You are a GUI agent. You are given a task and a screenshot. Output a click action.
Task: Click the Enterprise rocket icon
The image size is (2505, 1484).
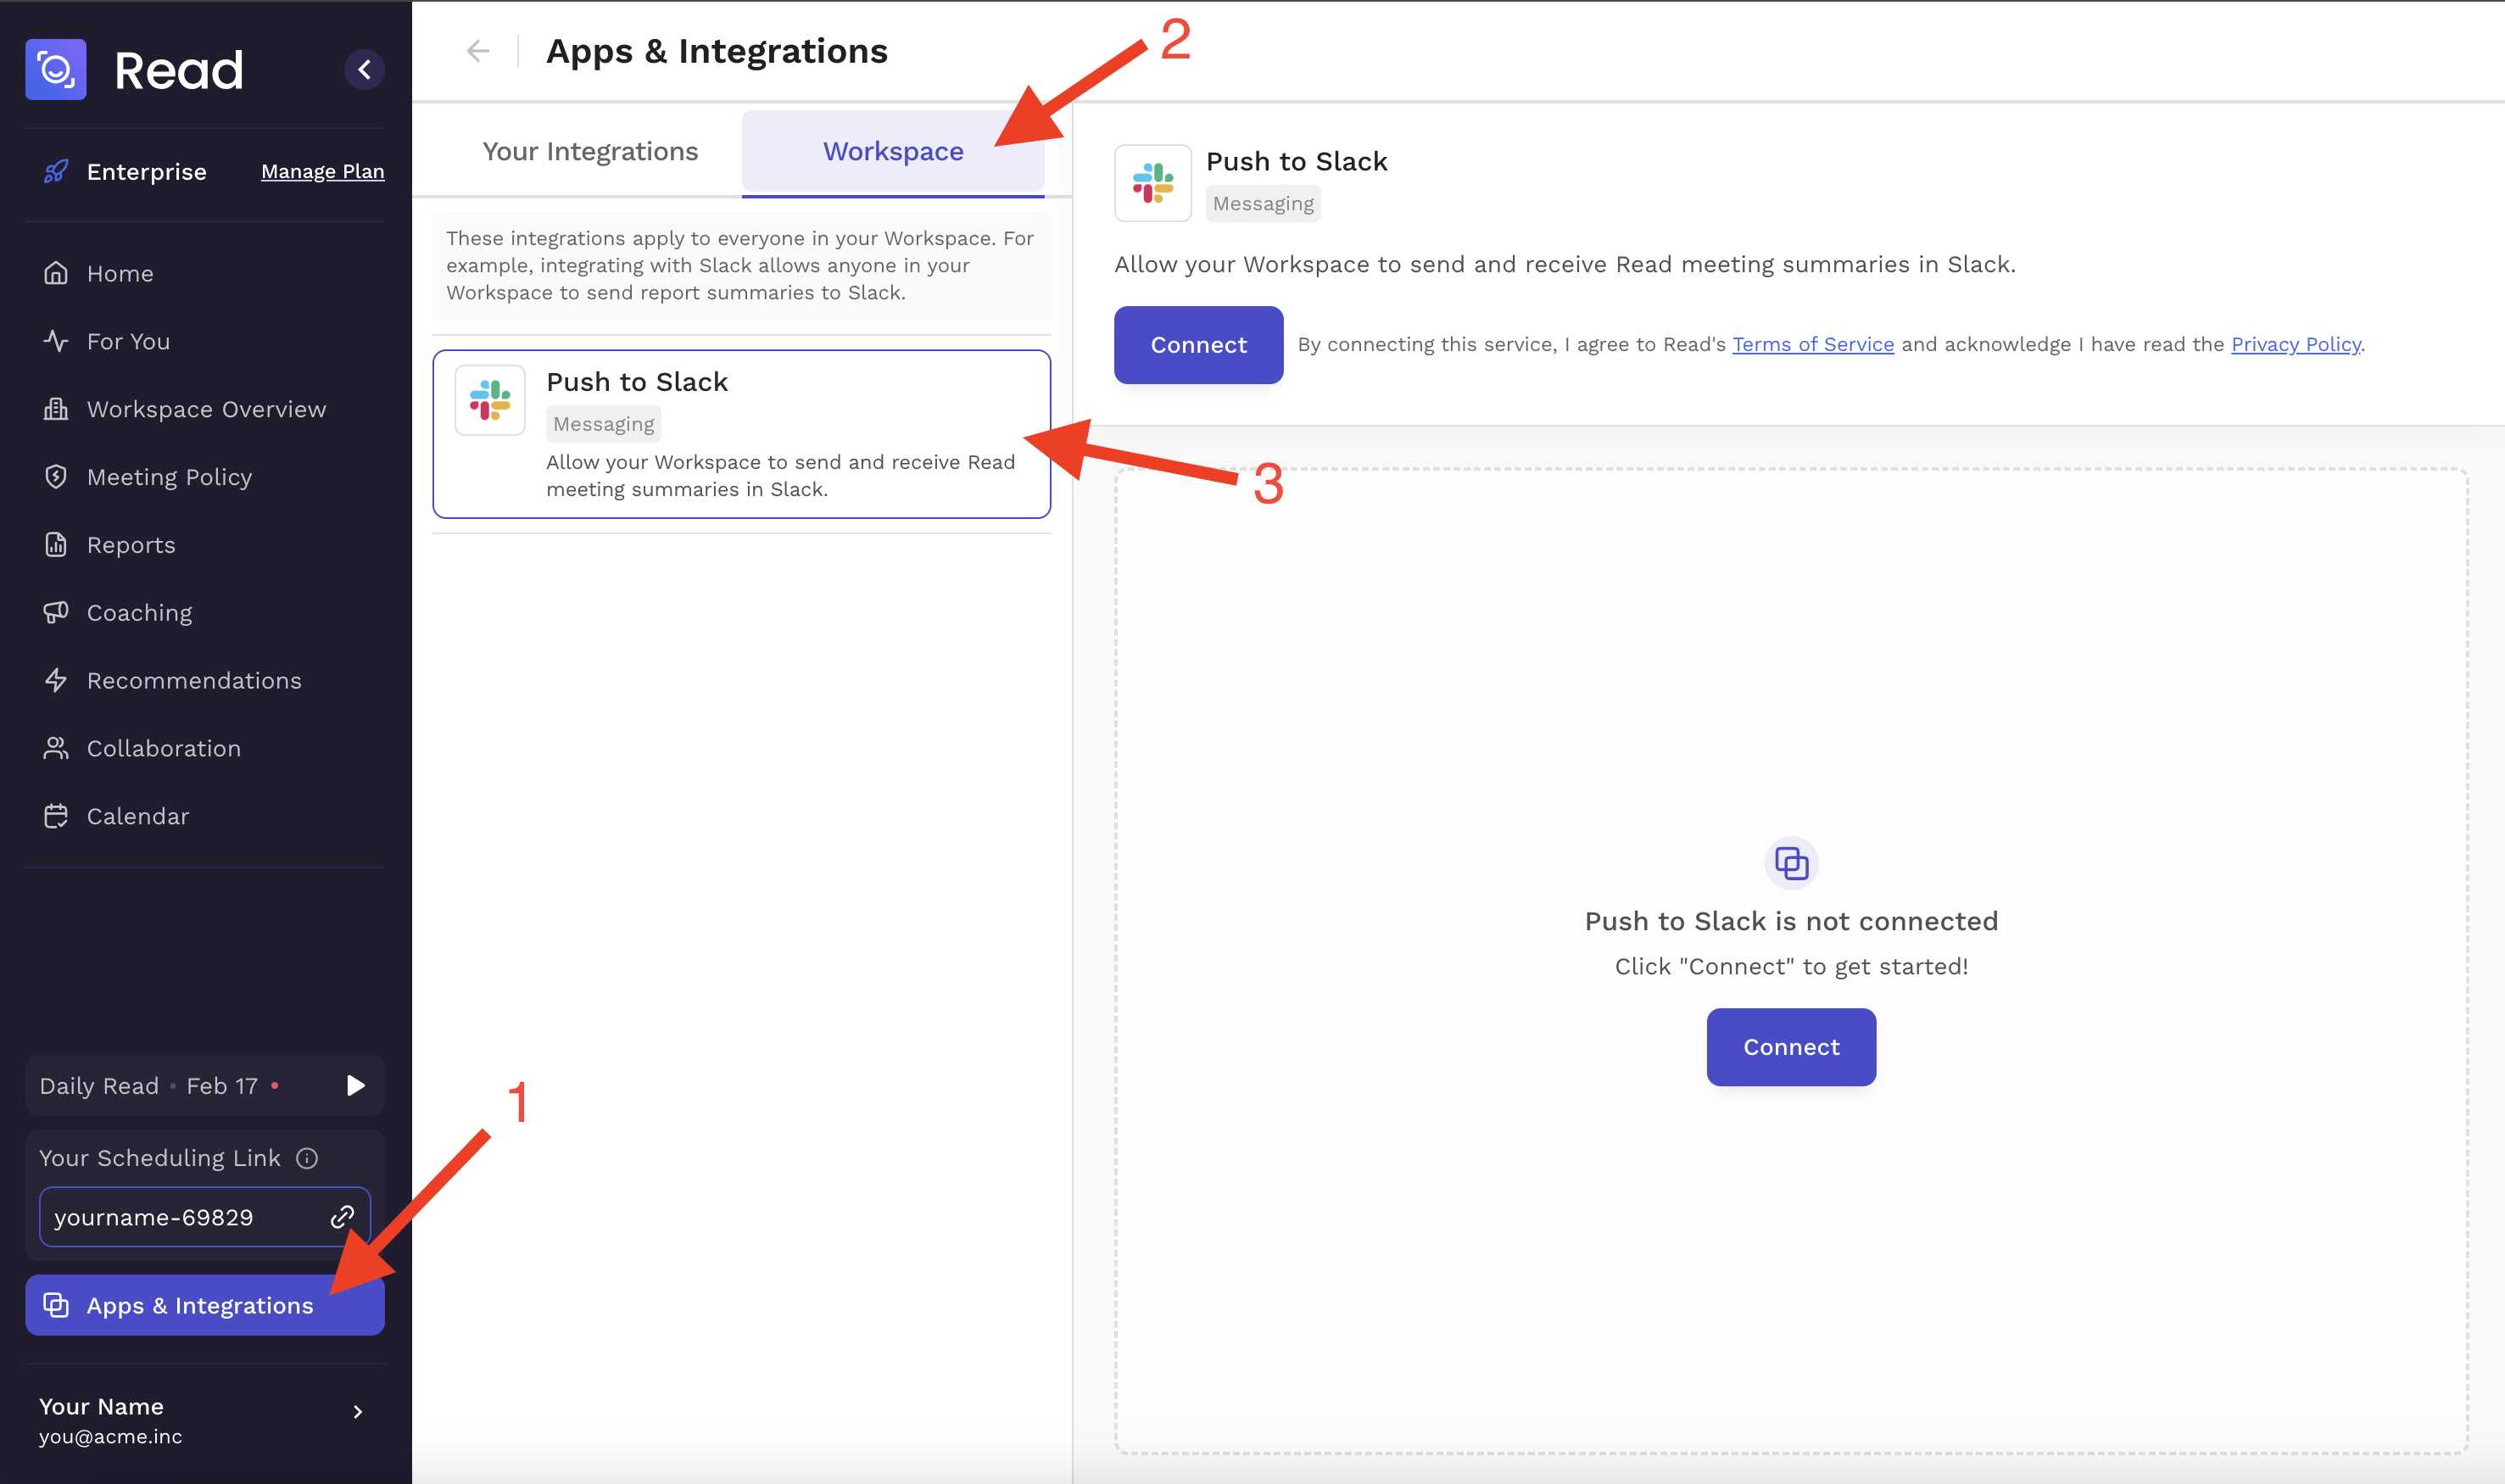coord(56,172)
